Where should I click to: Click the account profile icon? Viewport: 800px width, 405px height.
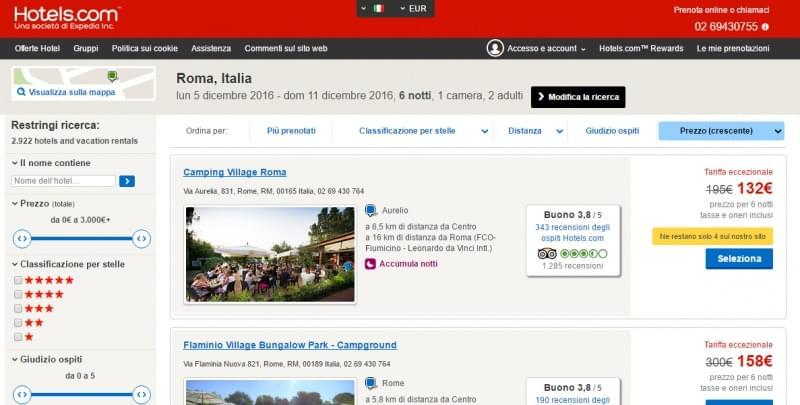click(x=495, y=48)
